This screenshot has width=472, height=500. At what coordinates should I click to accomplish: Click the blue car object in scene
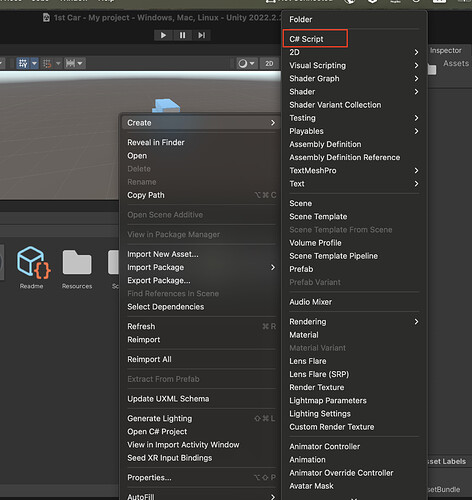(166, 106)
